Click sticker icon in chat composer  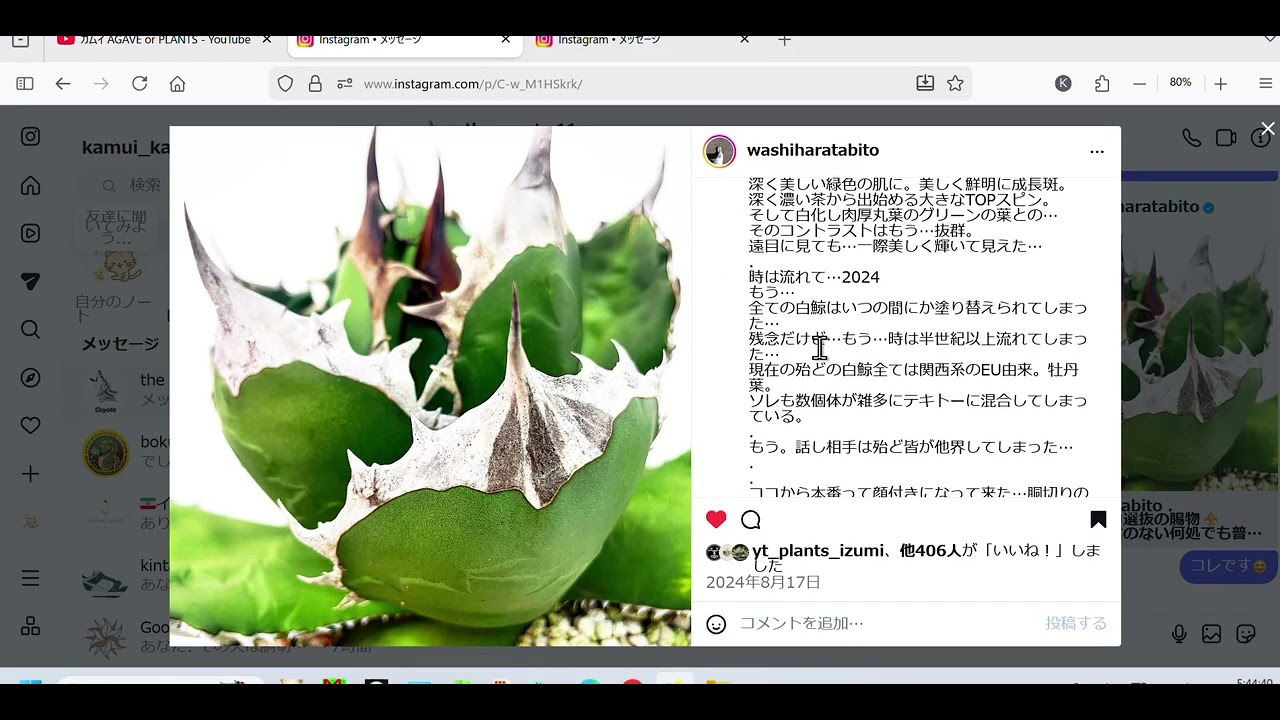pyautogui.click(x=1246, y=633)
